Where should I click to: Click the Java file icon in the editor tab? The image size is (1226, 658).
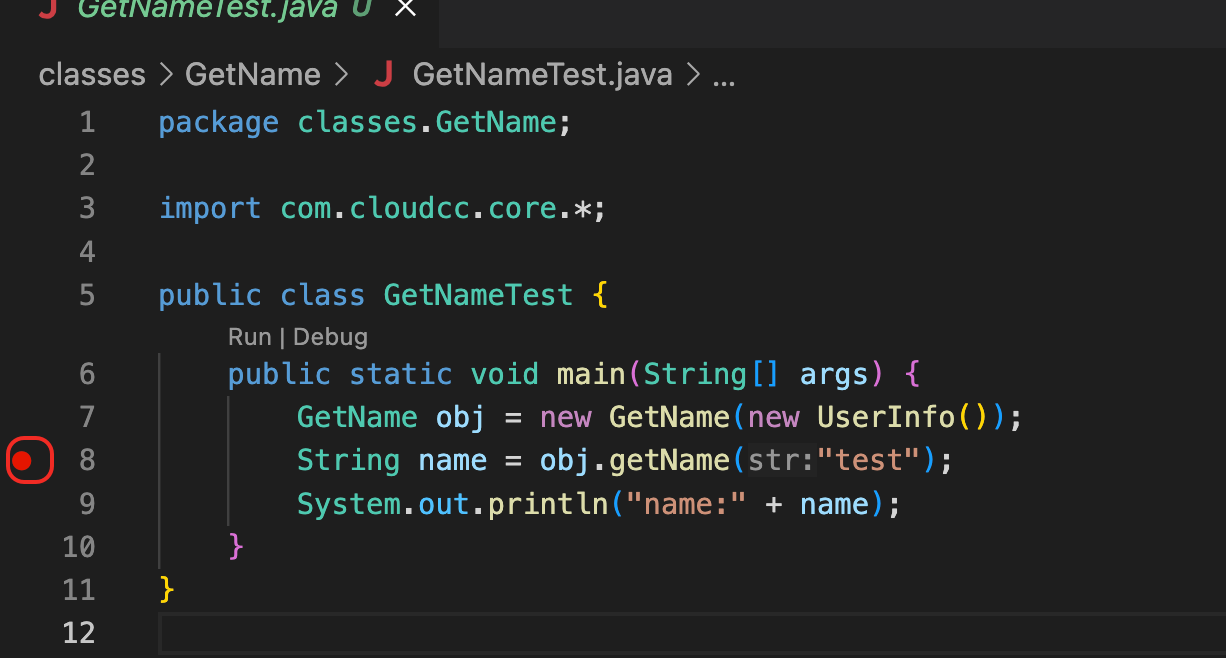click(x=46, y=9)
